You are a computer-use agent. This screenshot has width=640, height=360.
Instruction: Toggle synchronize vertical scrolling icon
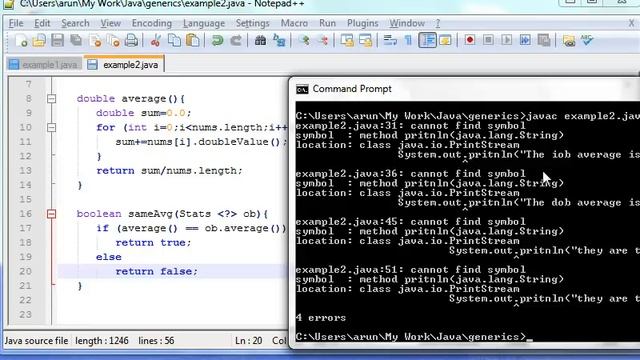347,40
